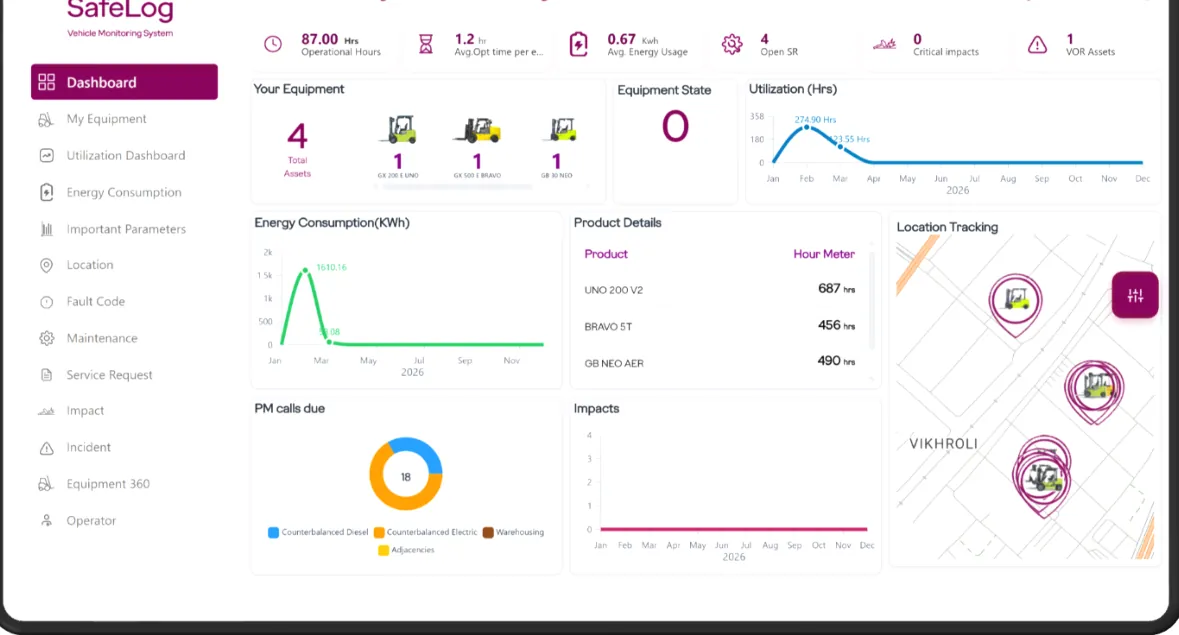Select the UNO 200 V2 product row

click(720, 289)
